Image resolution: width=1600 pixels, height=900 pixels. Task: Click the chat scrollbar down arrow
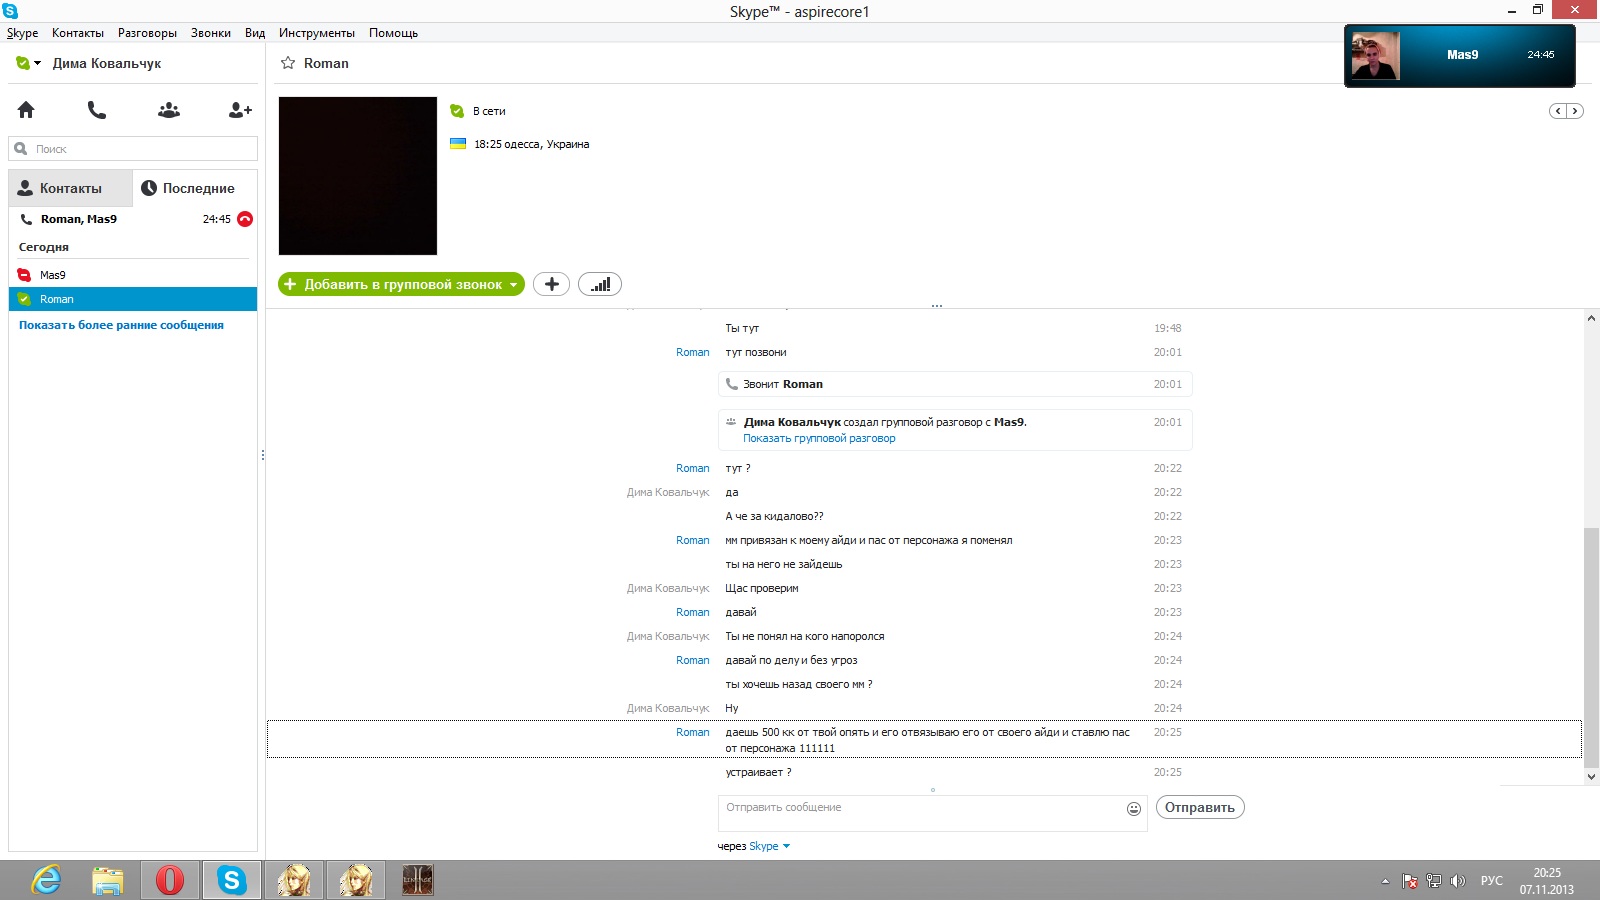pos(1591,776)
